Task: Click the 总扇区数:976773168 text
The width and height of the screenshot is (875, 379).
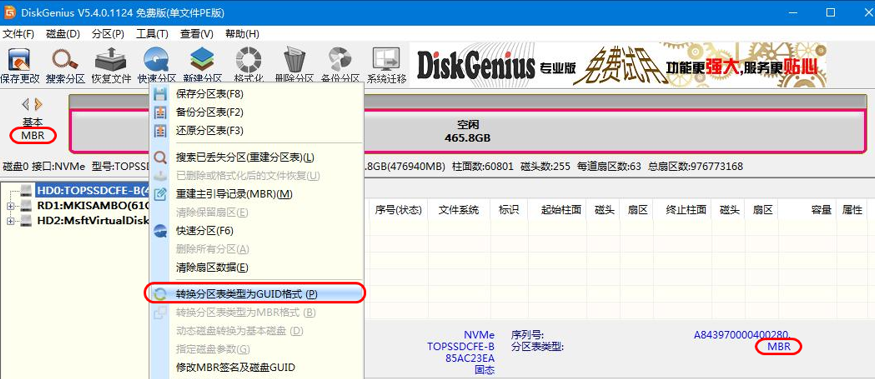Action: pos(695,166)
